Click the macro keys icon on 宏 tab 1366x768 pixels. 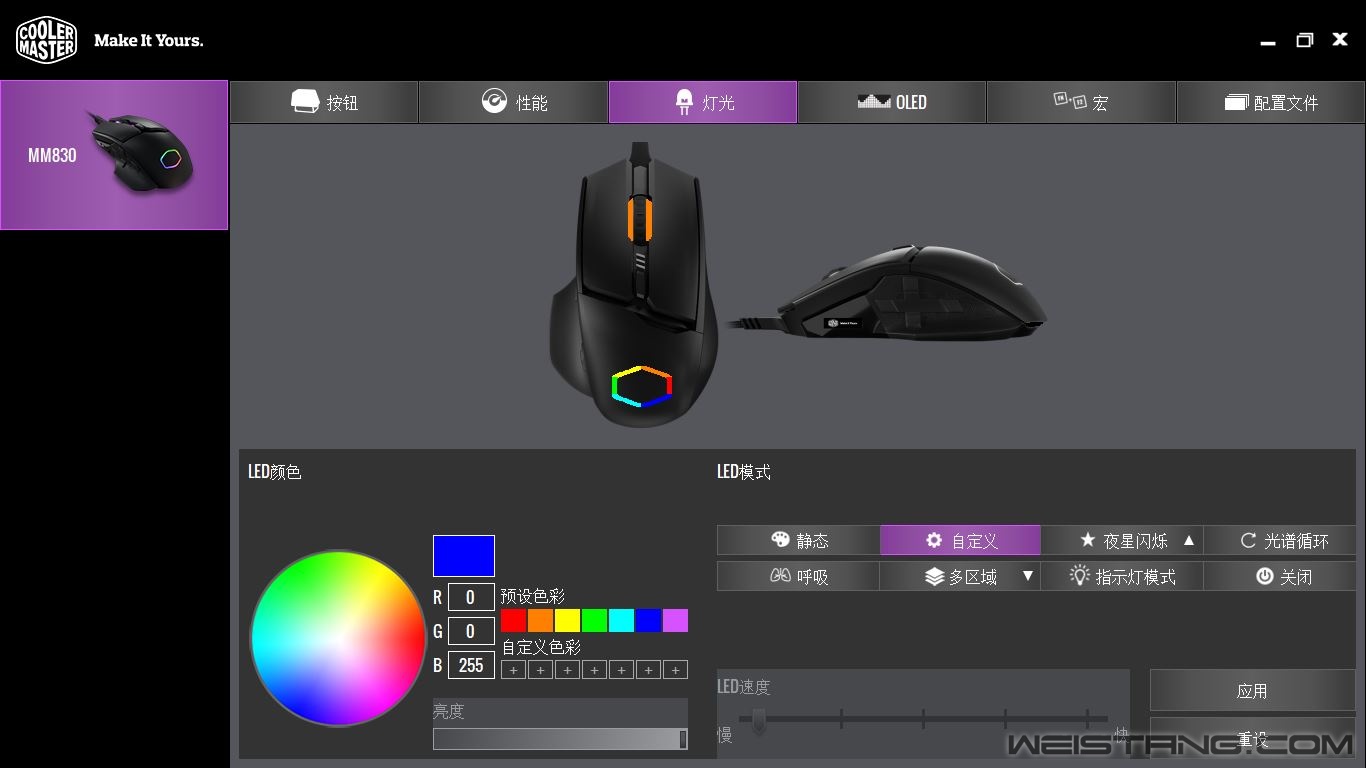point(1070,100)
